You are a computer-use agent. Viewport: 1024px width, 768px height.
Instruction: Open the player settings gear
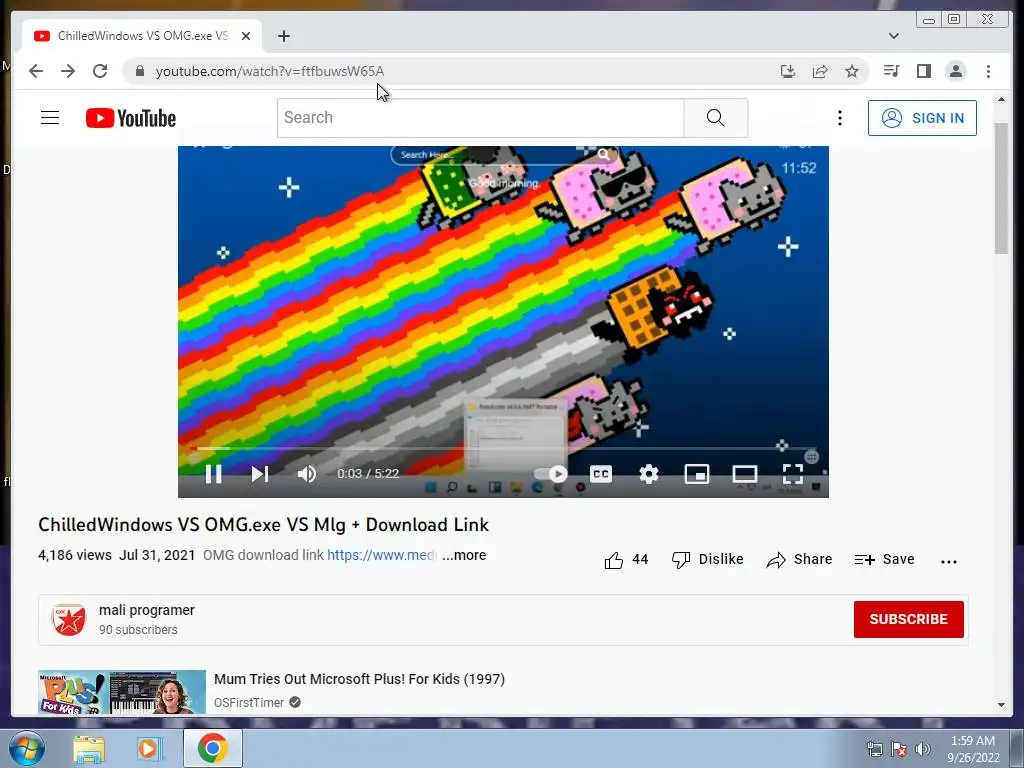[x=648, y=473]
